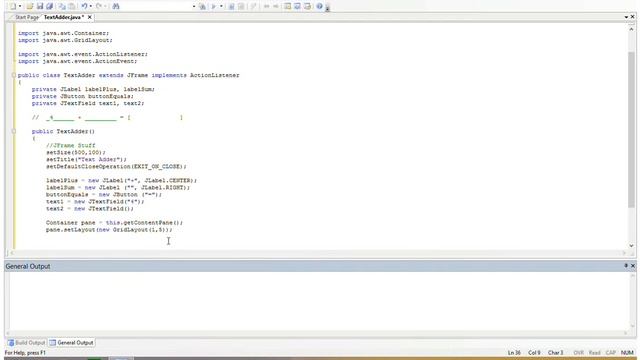Click the '//JFrame Stuff' comment
640x360 pixels.
71,145
